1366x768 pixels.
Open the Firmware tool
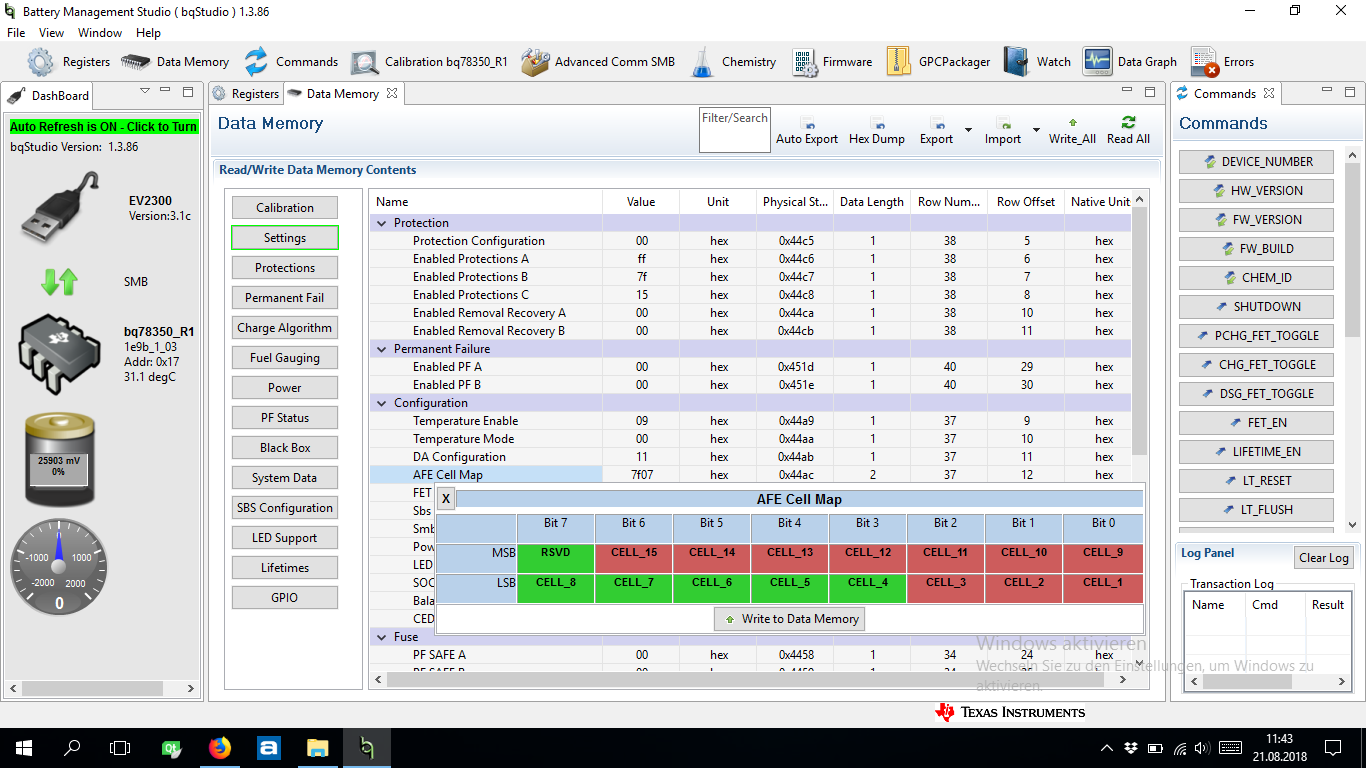(832, 62)
